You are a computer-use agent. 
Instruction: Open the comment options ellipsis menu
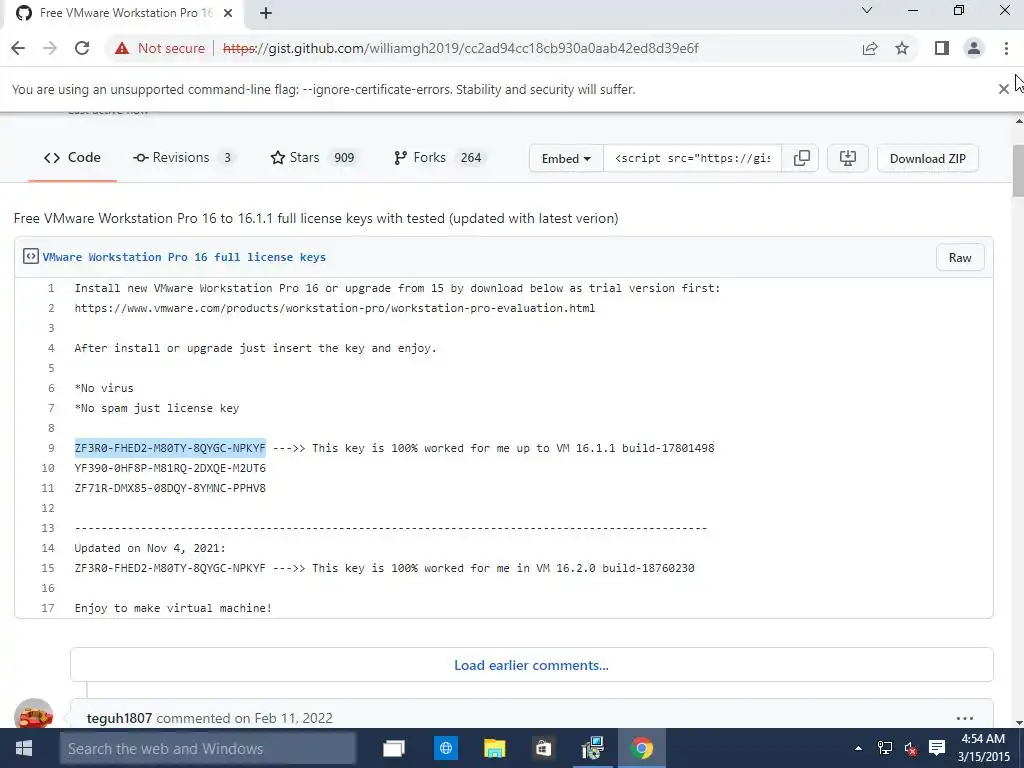[x=965, y=718]
